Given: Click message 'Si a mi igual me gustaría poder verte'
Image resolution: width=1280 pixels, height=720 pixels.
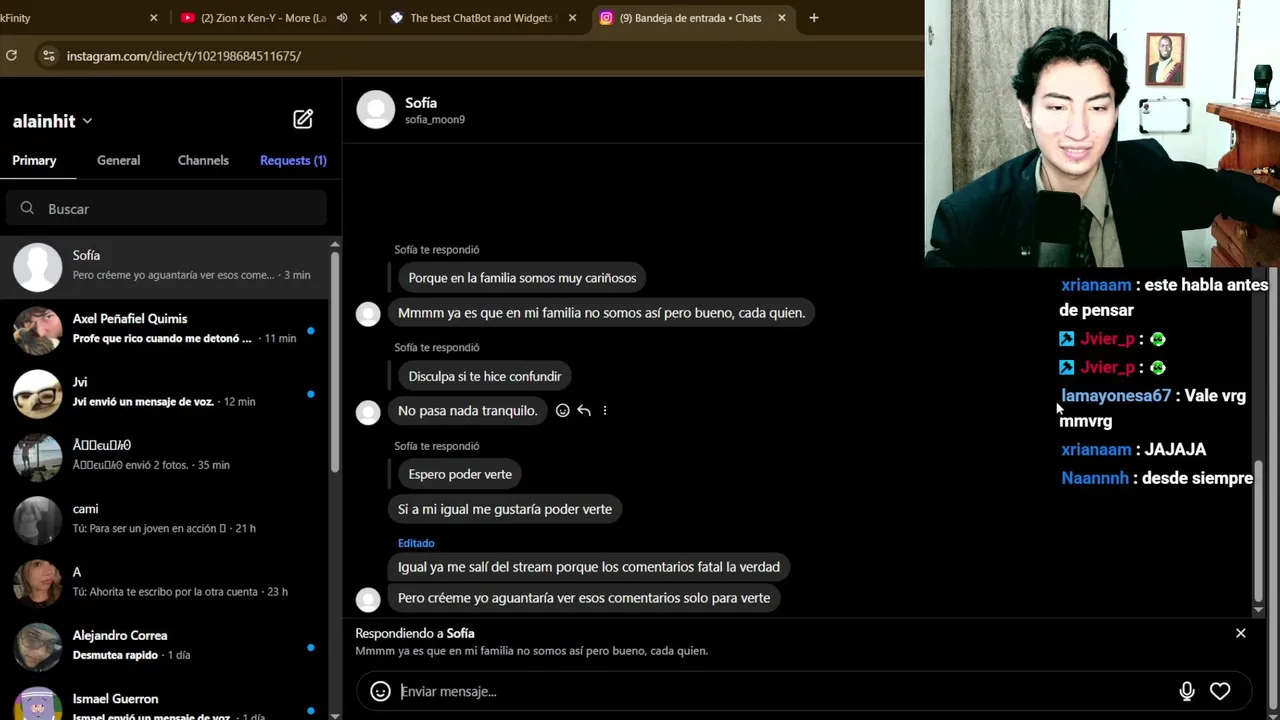Looking at the screenshot, I should pos(505,509).
